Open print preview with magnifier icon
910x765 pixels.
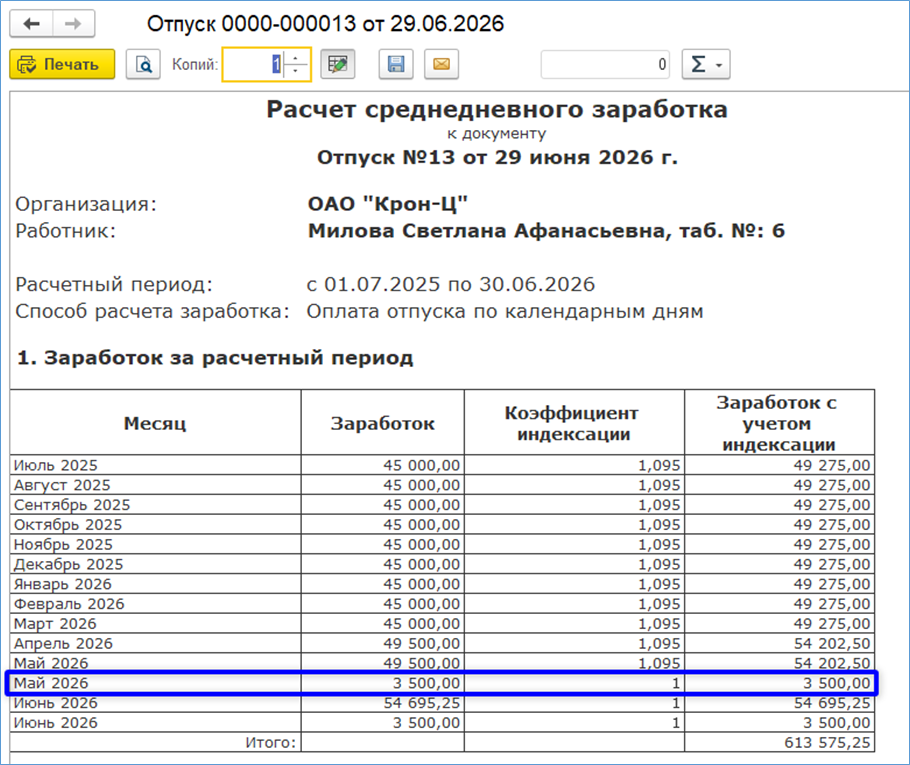pos(143,64)
